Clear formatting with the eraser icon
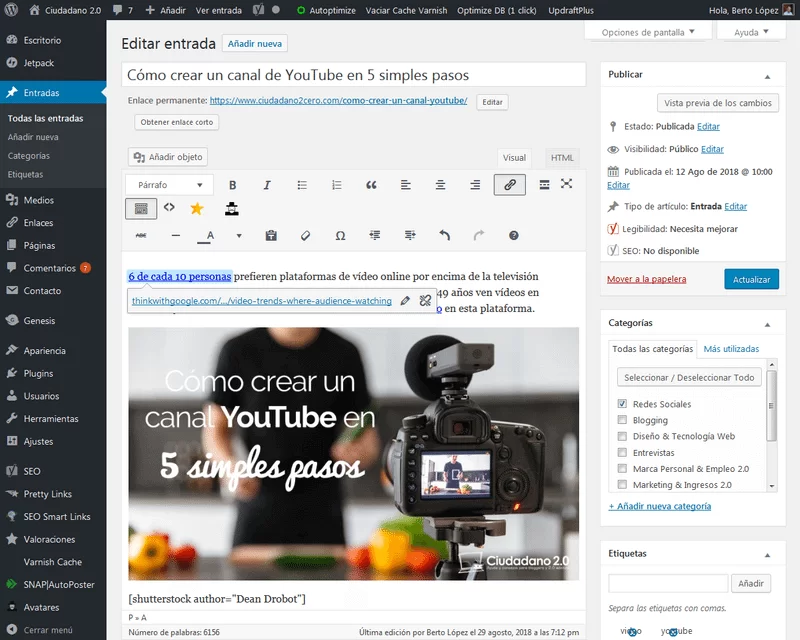Screen dimensions: 800x640 coord(306,235)
